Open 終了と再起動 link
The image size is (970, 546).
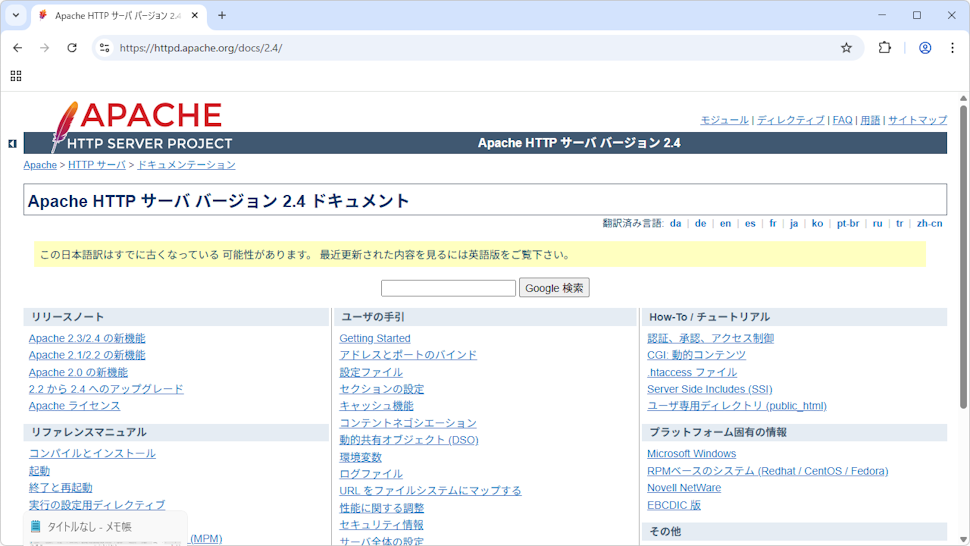point(61,487)
